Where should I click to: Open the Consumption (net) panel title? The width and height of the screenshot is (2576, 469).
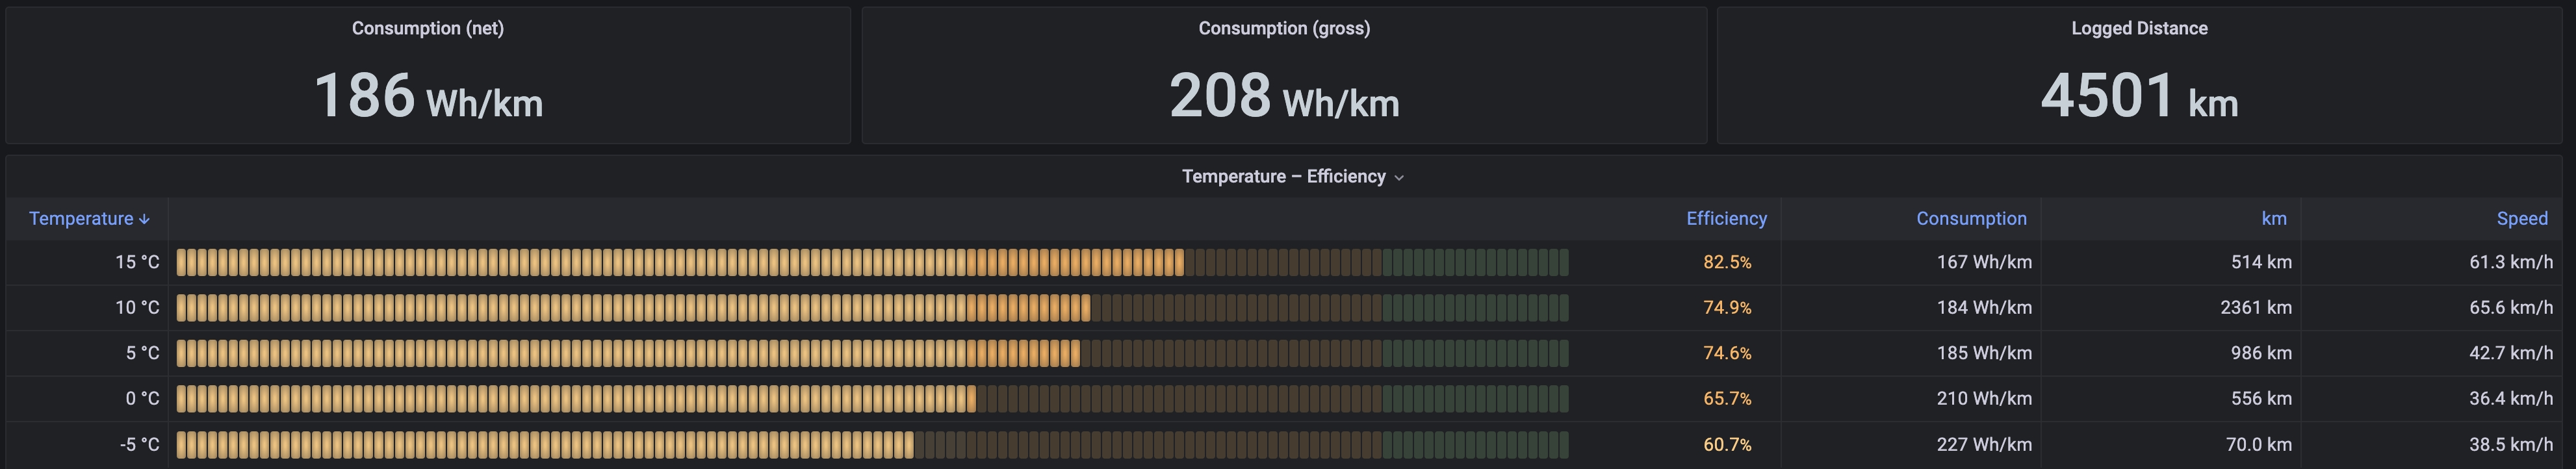[x=427, y=29]
